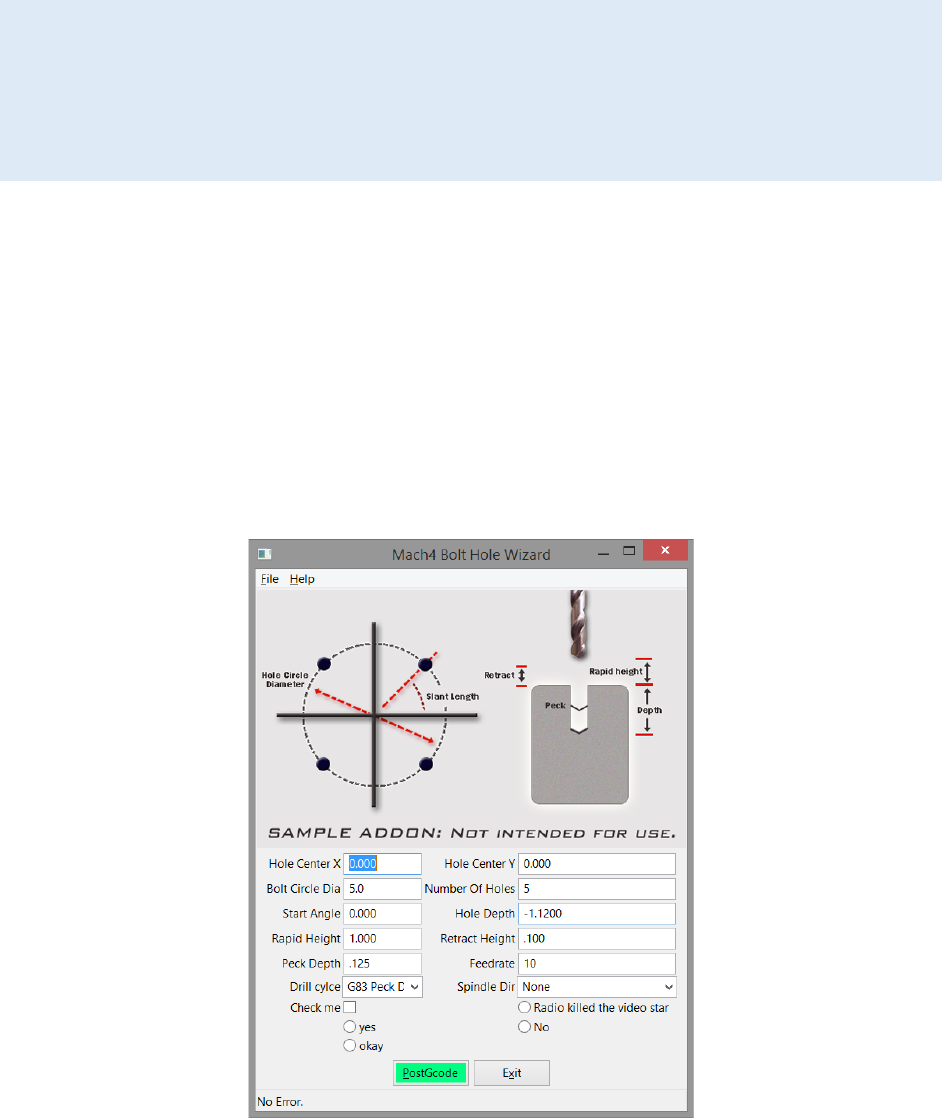The width and height of the screenshot is (942, 1118).
Task: Click the Number Of Holes field
Action: 597,888
